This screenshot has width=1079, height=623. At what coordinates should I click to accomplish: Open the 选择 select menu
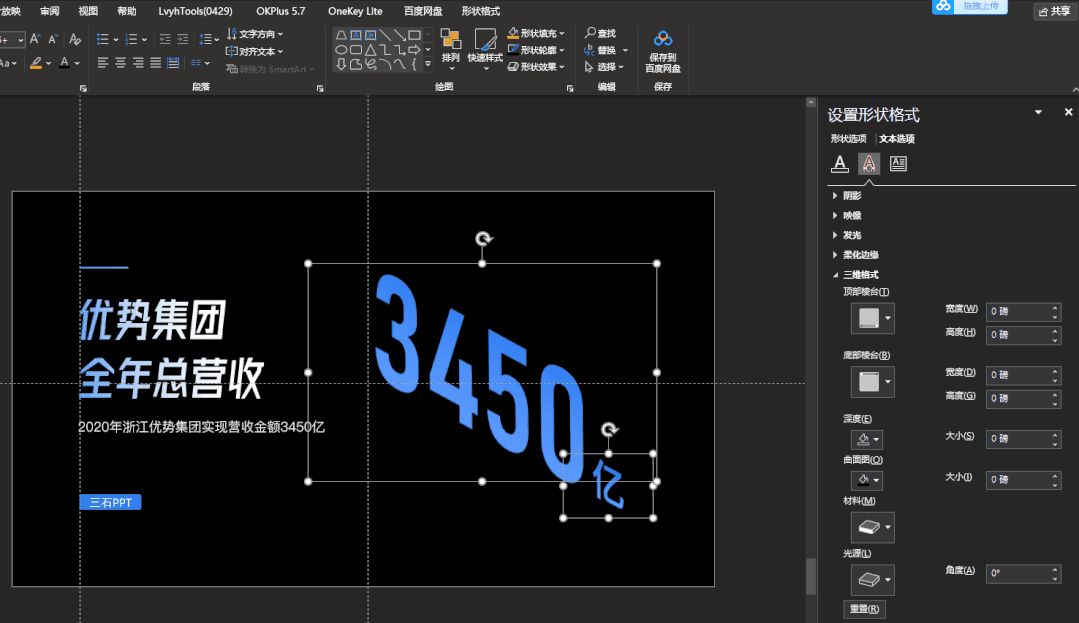click(603, 67)
